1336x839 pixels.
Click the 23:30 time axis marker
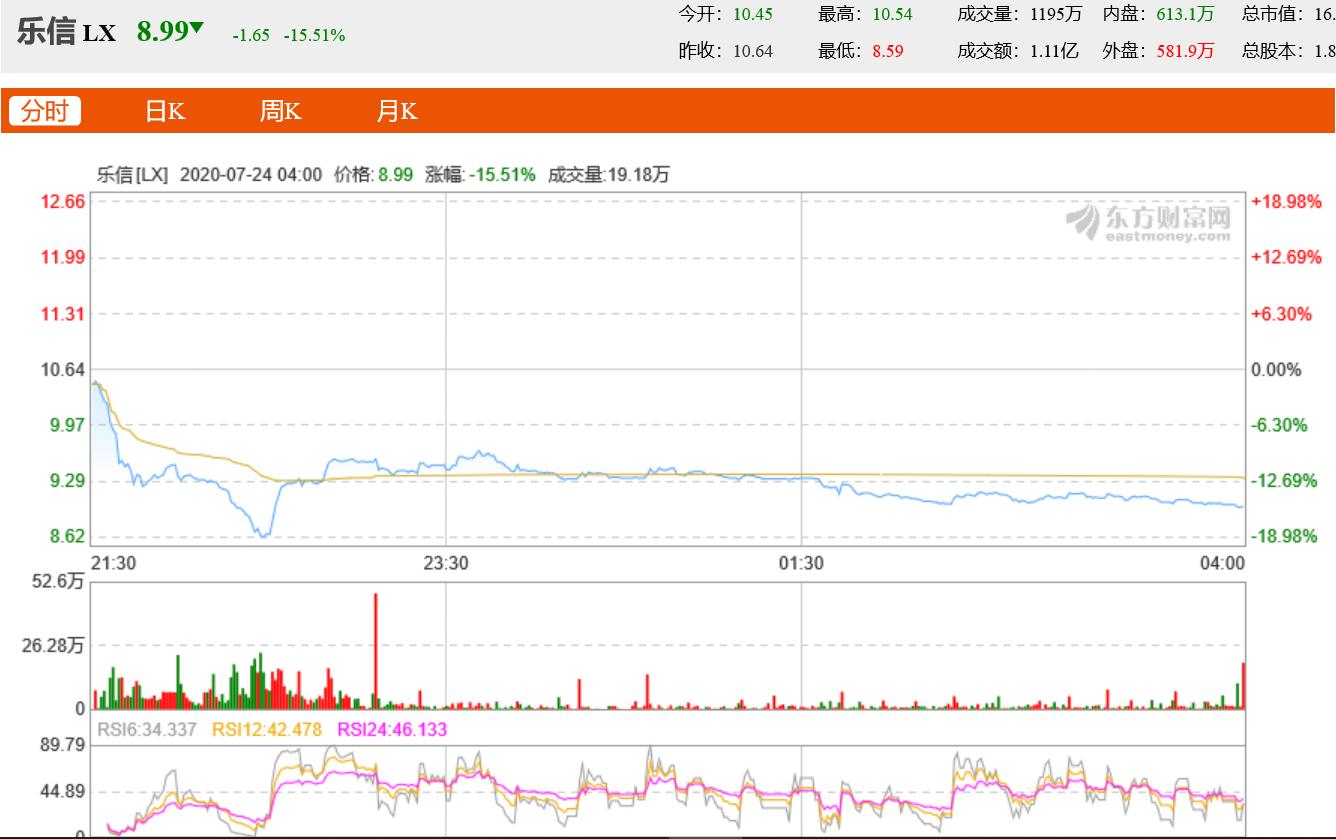click(445, 563)
